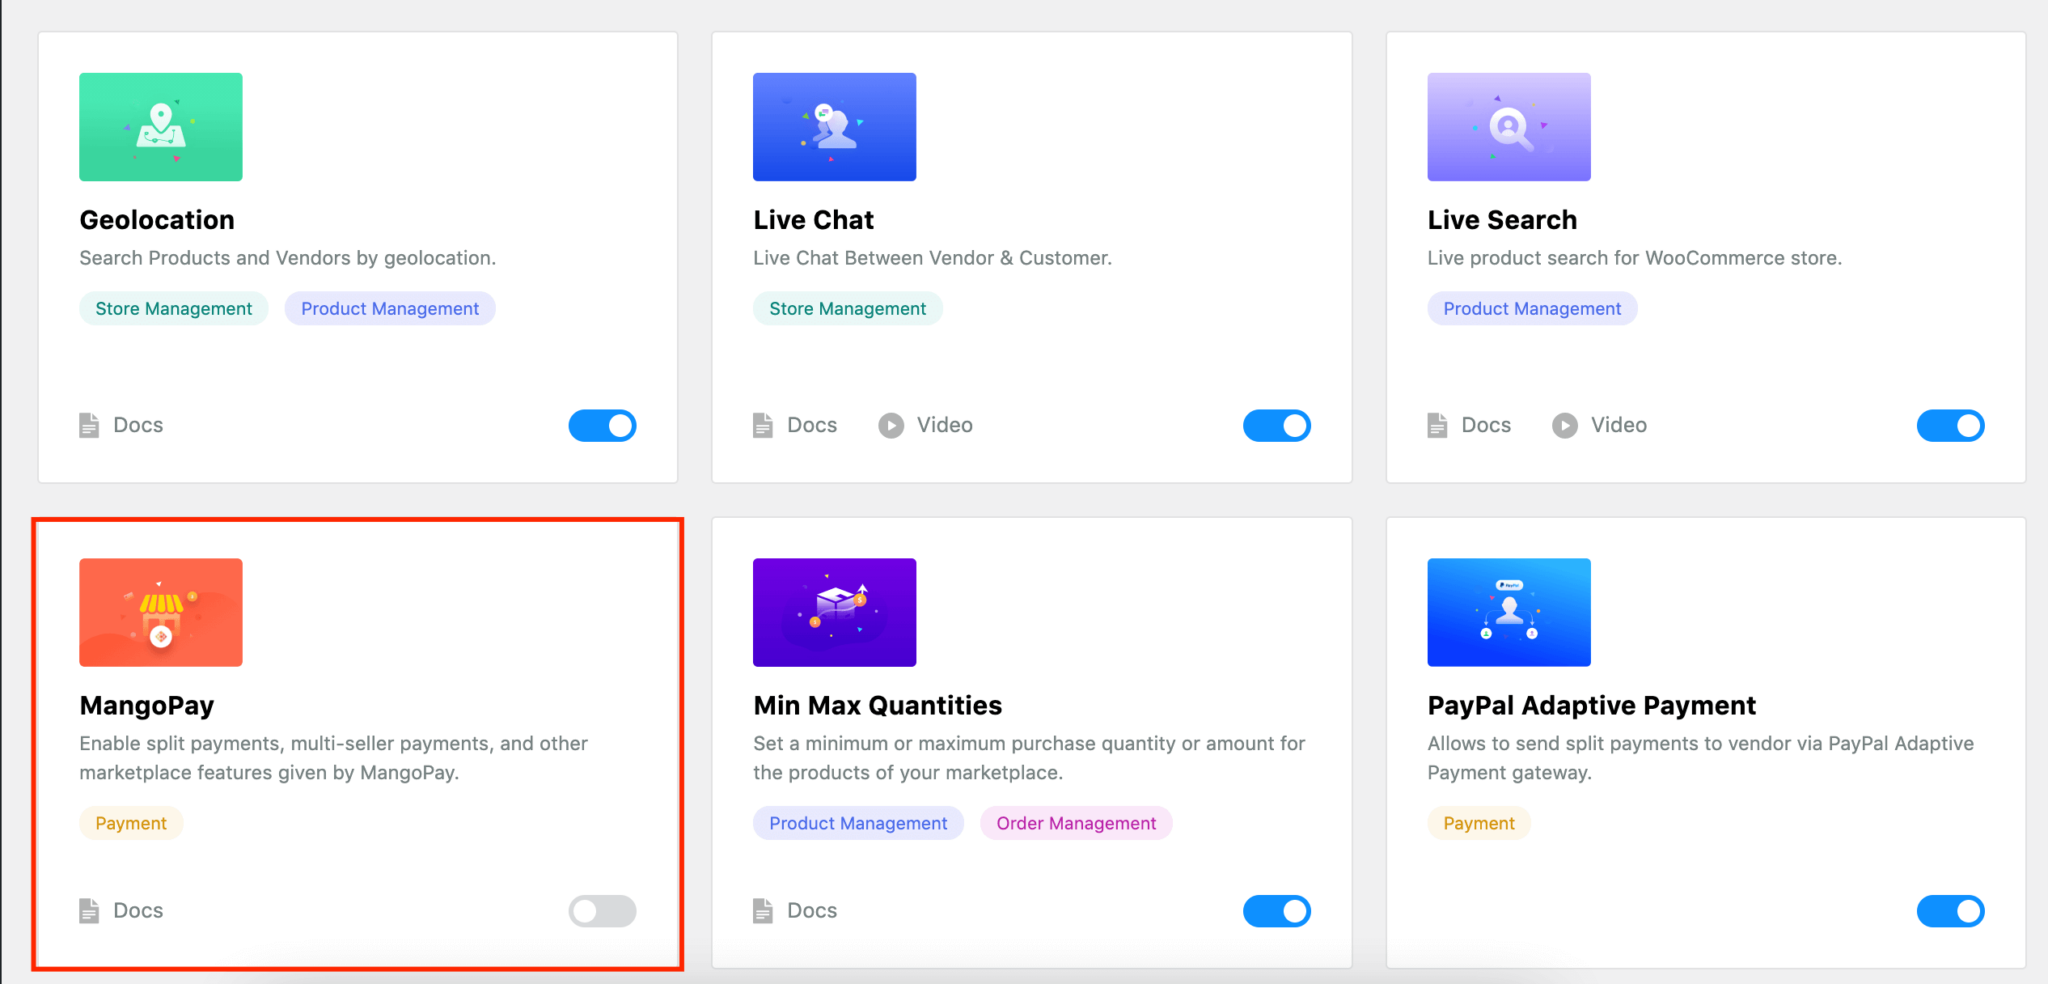Image resolution: width=2048 pixels, height=984 pixels.
Task: Turn off the Min Max Quantities switch
Action: 1276,911
